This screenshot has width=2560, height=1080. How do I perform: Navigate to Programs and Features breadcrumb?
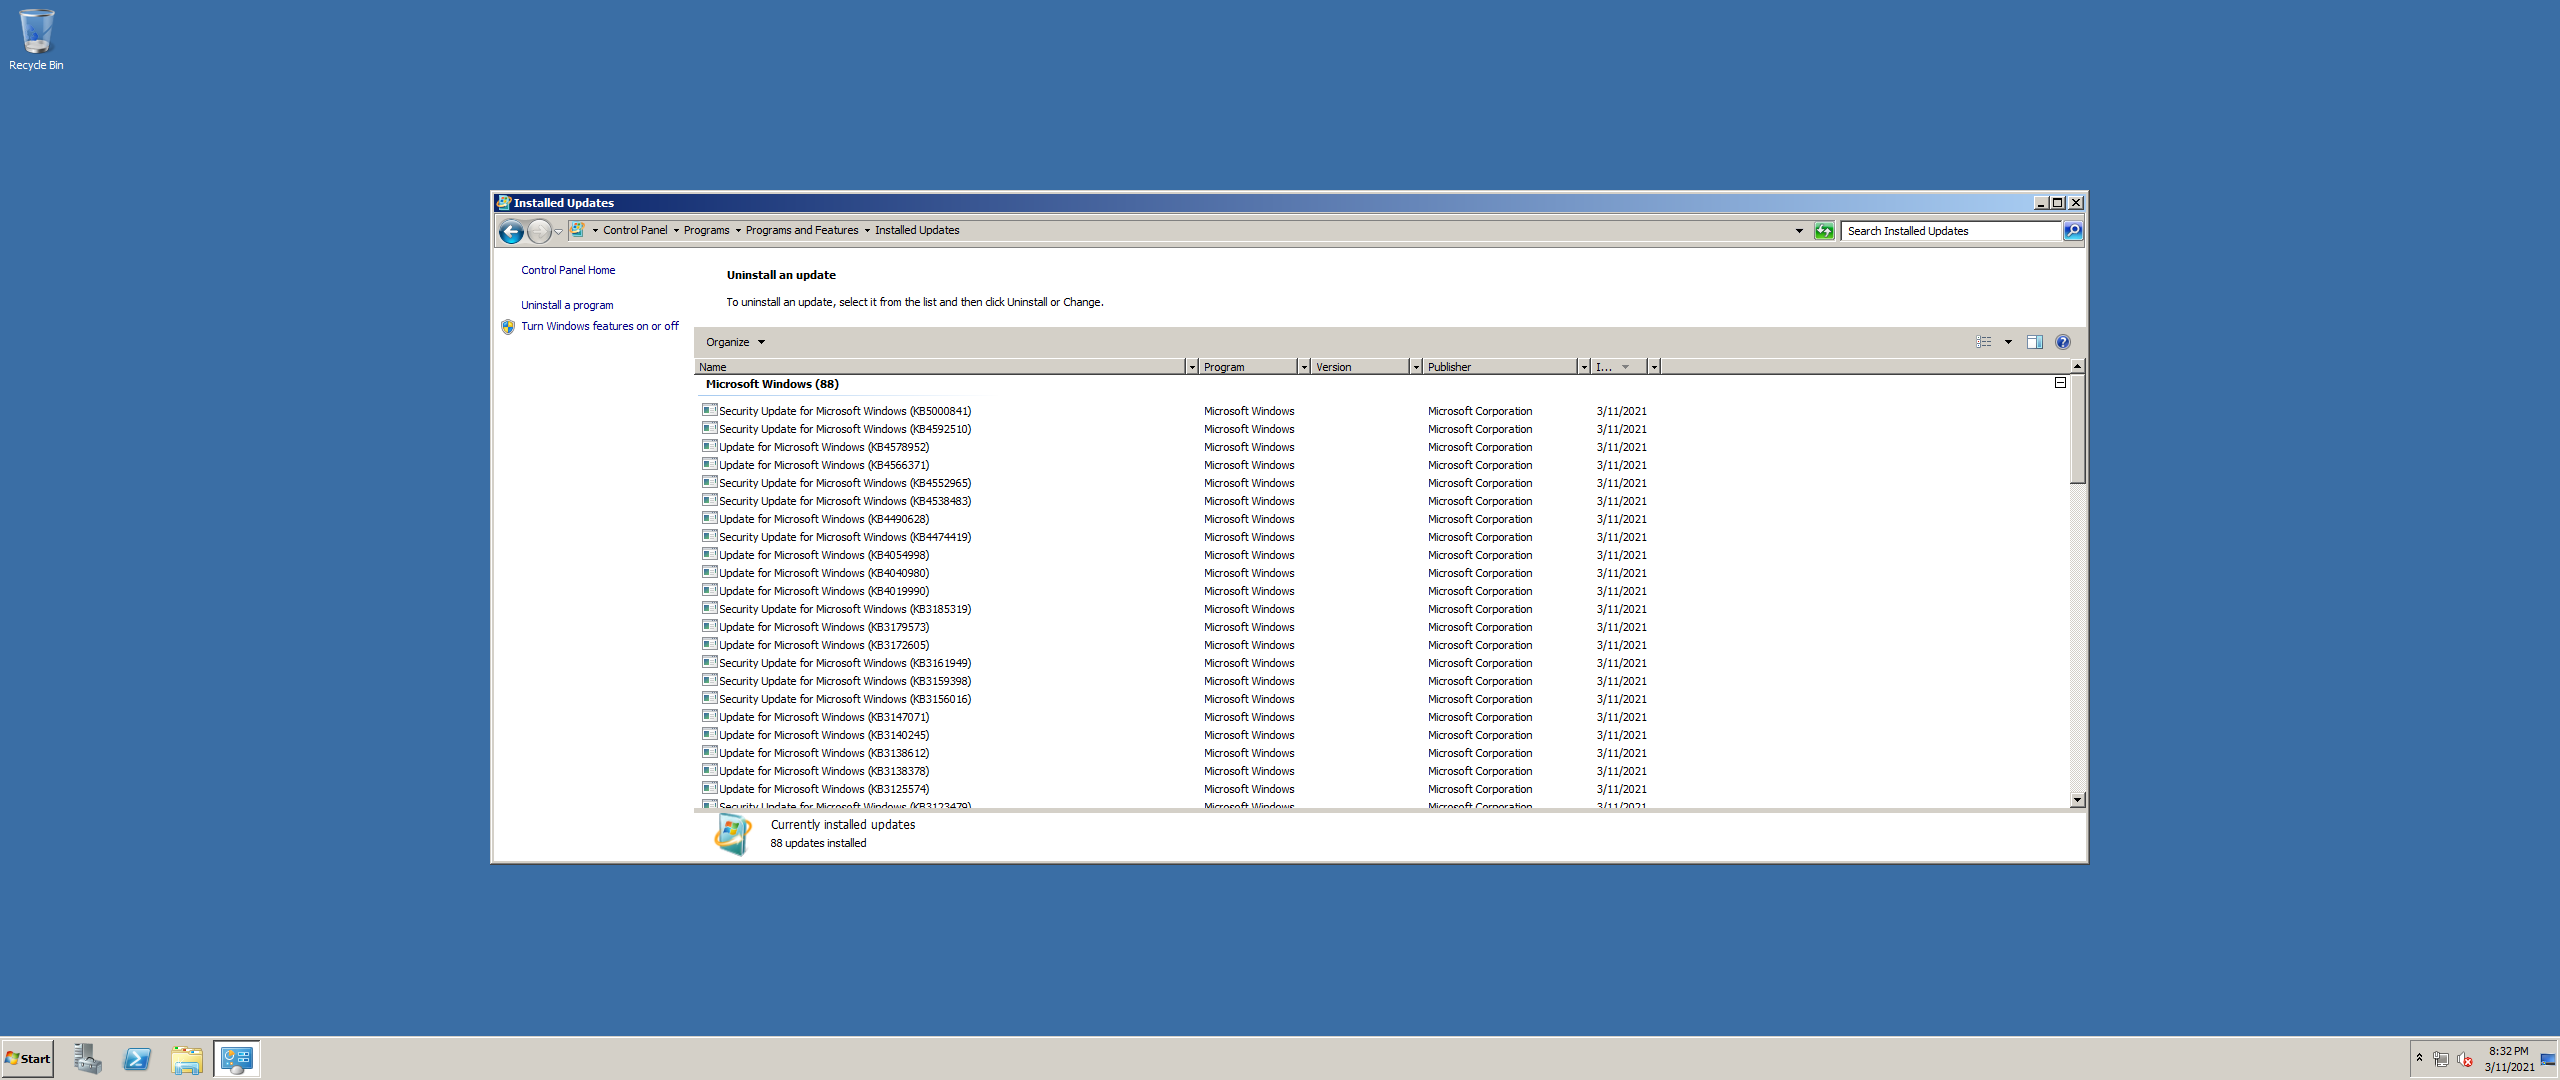pos(802,230)
